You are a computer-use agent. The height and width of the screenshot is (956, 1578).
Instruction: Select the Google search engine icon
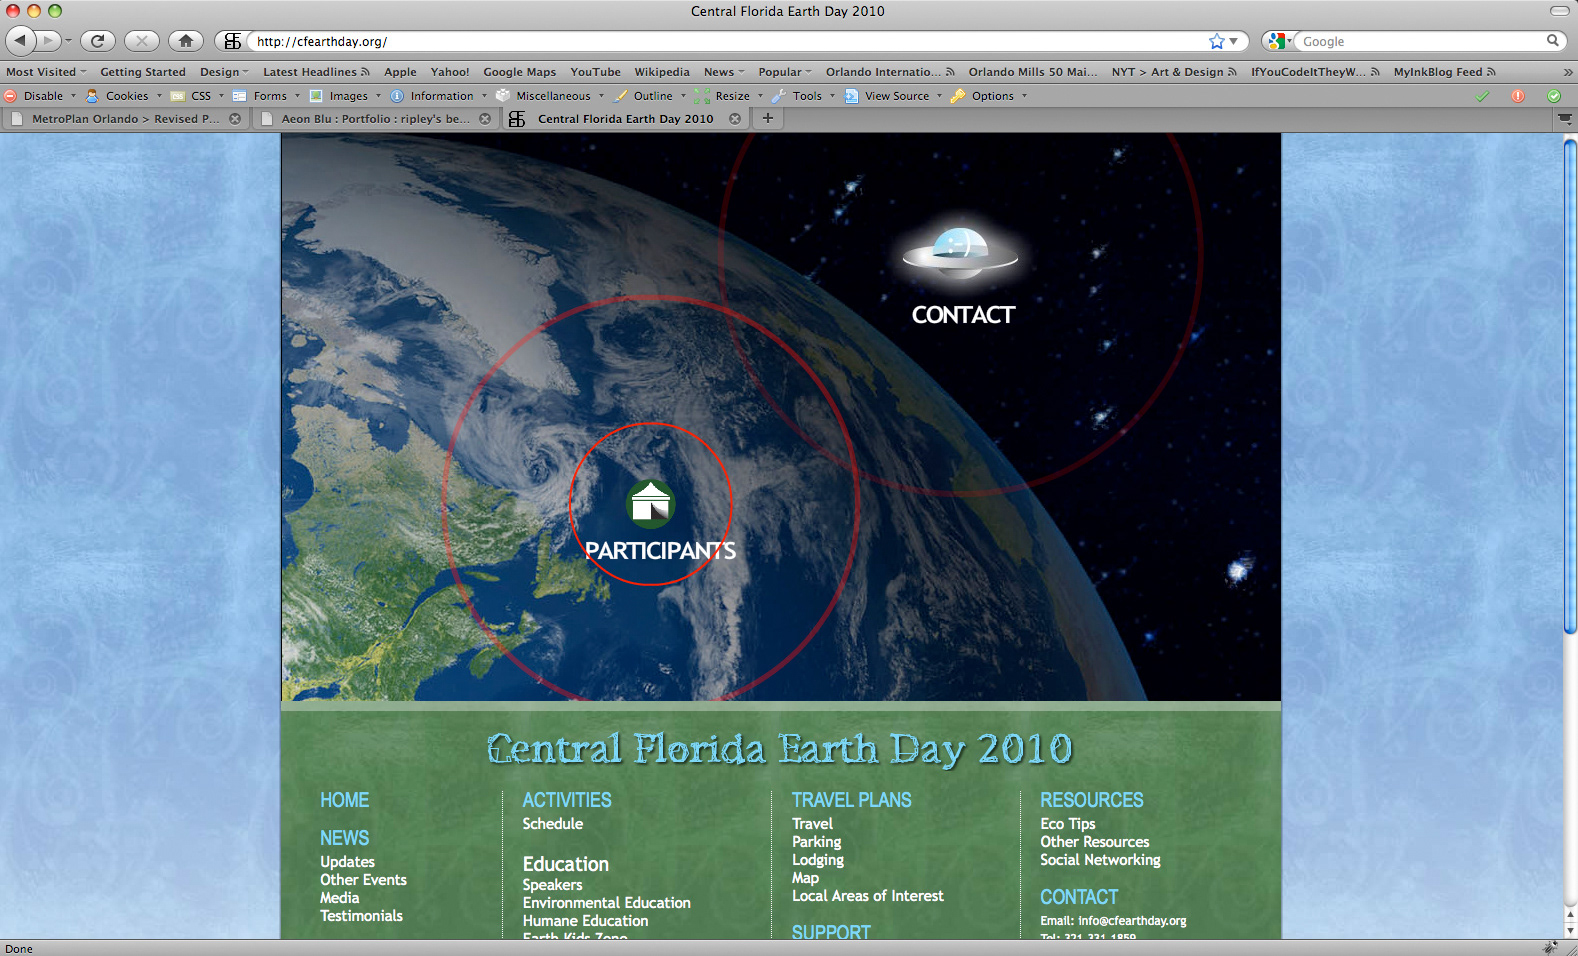tap(1276, 41)
